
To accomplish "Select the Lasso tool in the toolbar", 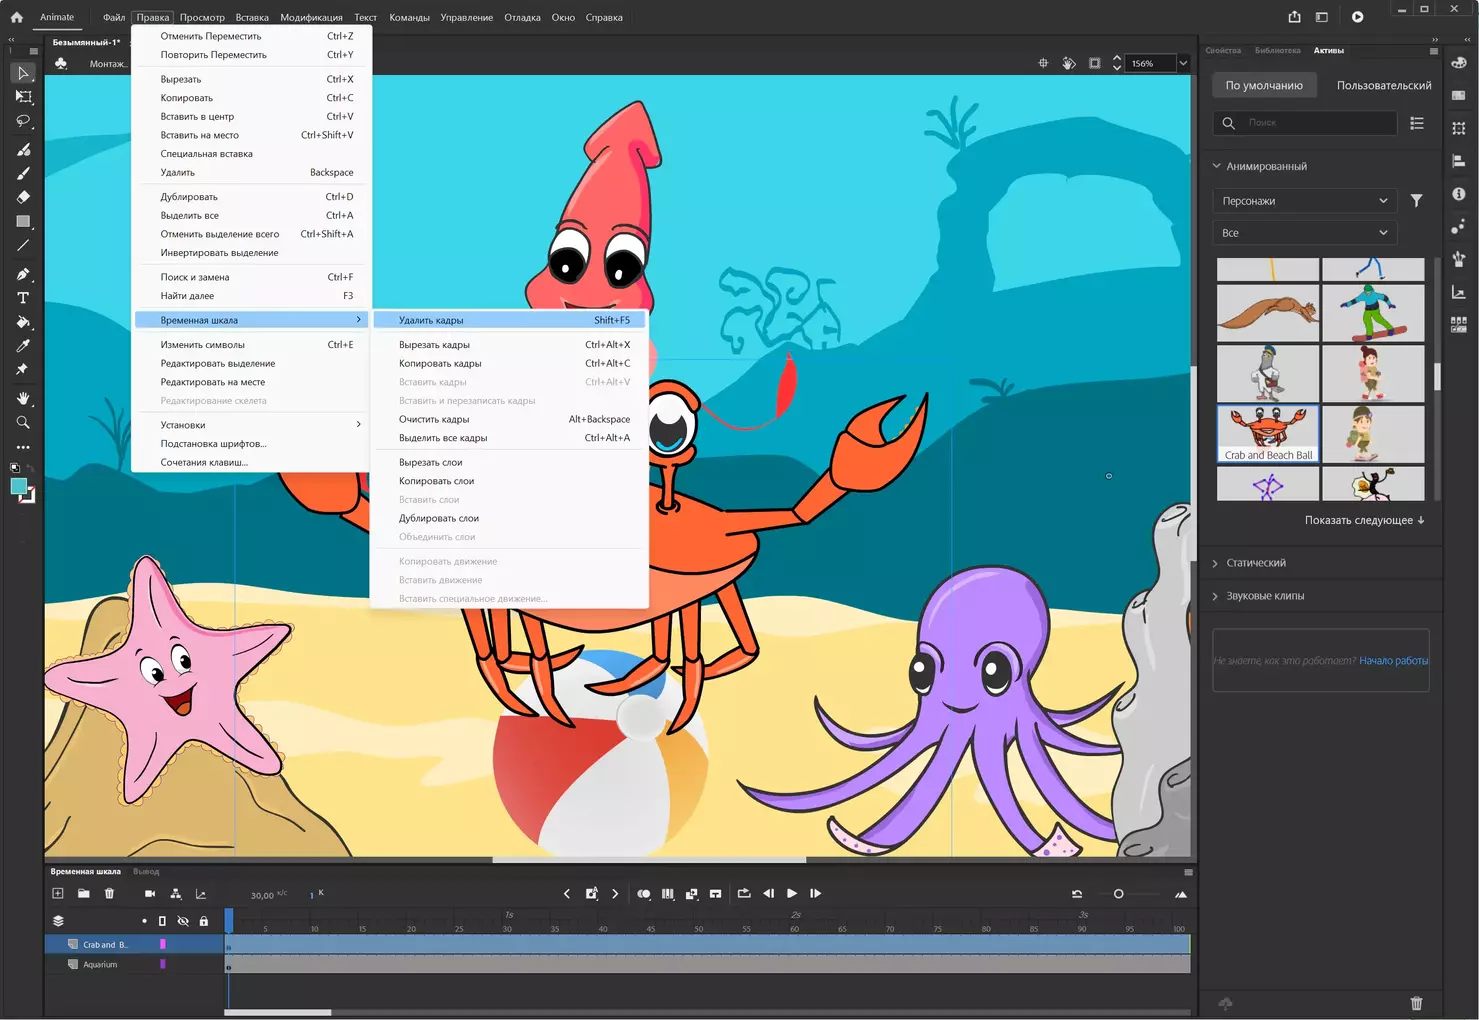I will click(23, 121).
